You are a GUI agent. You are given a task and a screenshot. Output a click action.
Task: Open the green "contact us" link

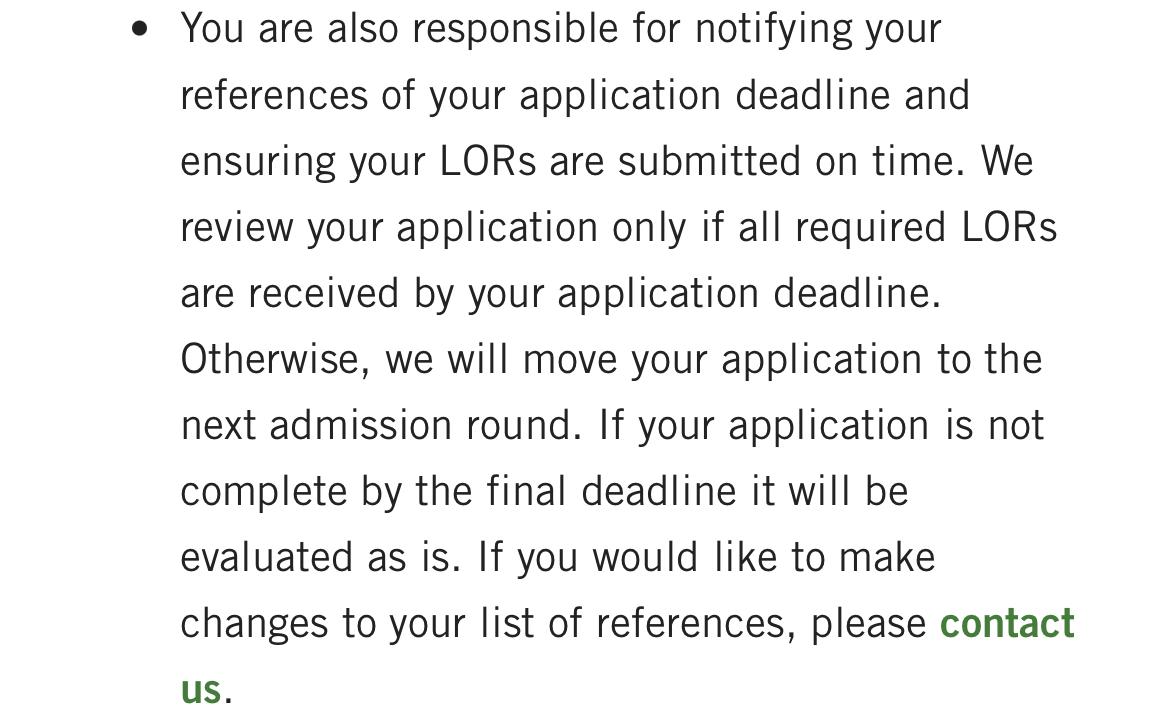click(x=1006, y=623)
